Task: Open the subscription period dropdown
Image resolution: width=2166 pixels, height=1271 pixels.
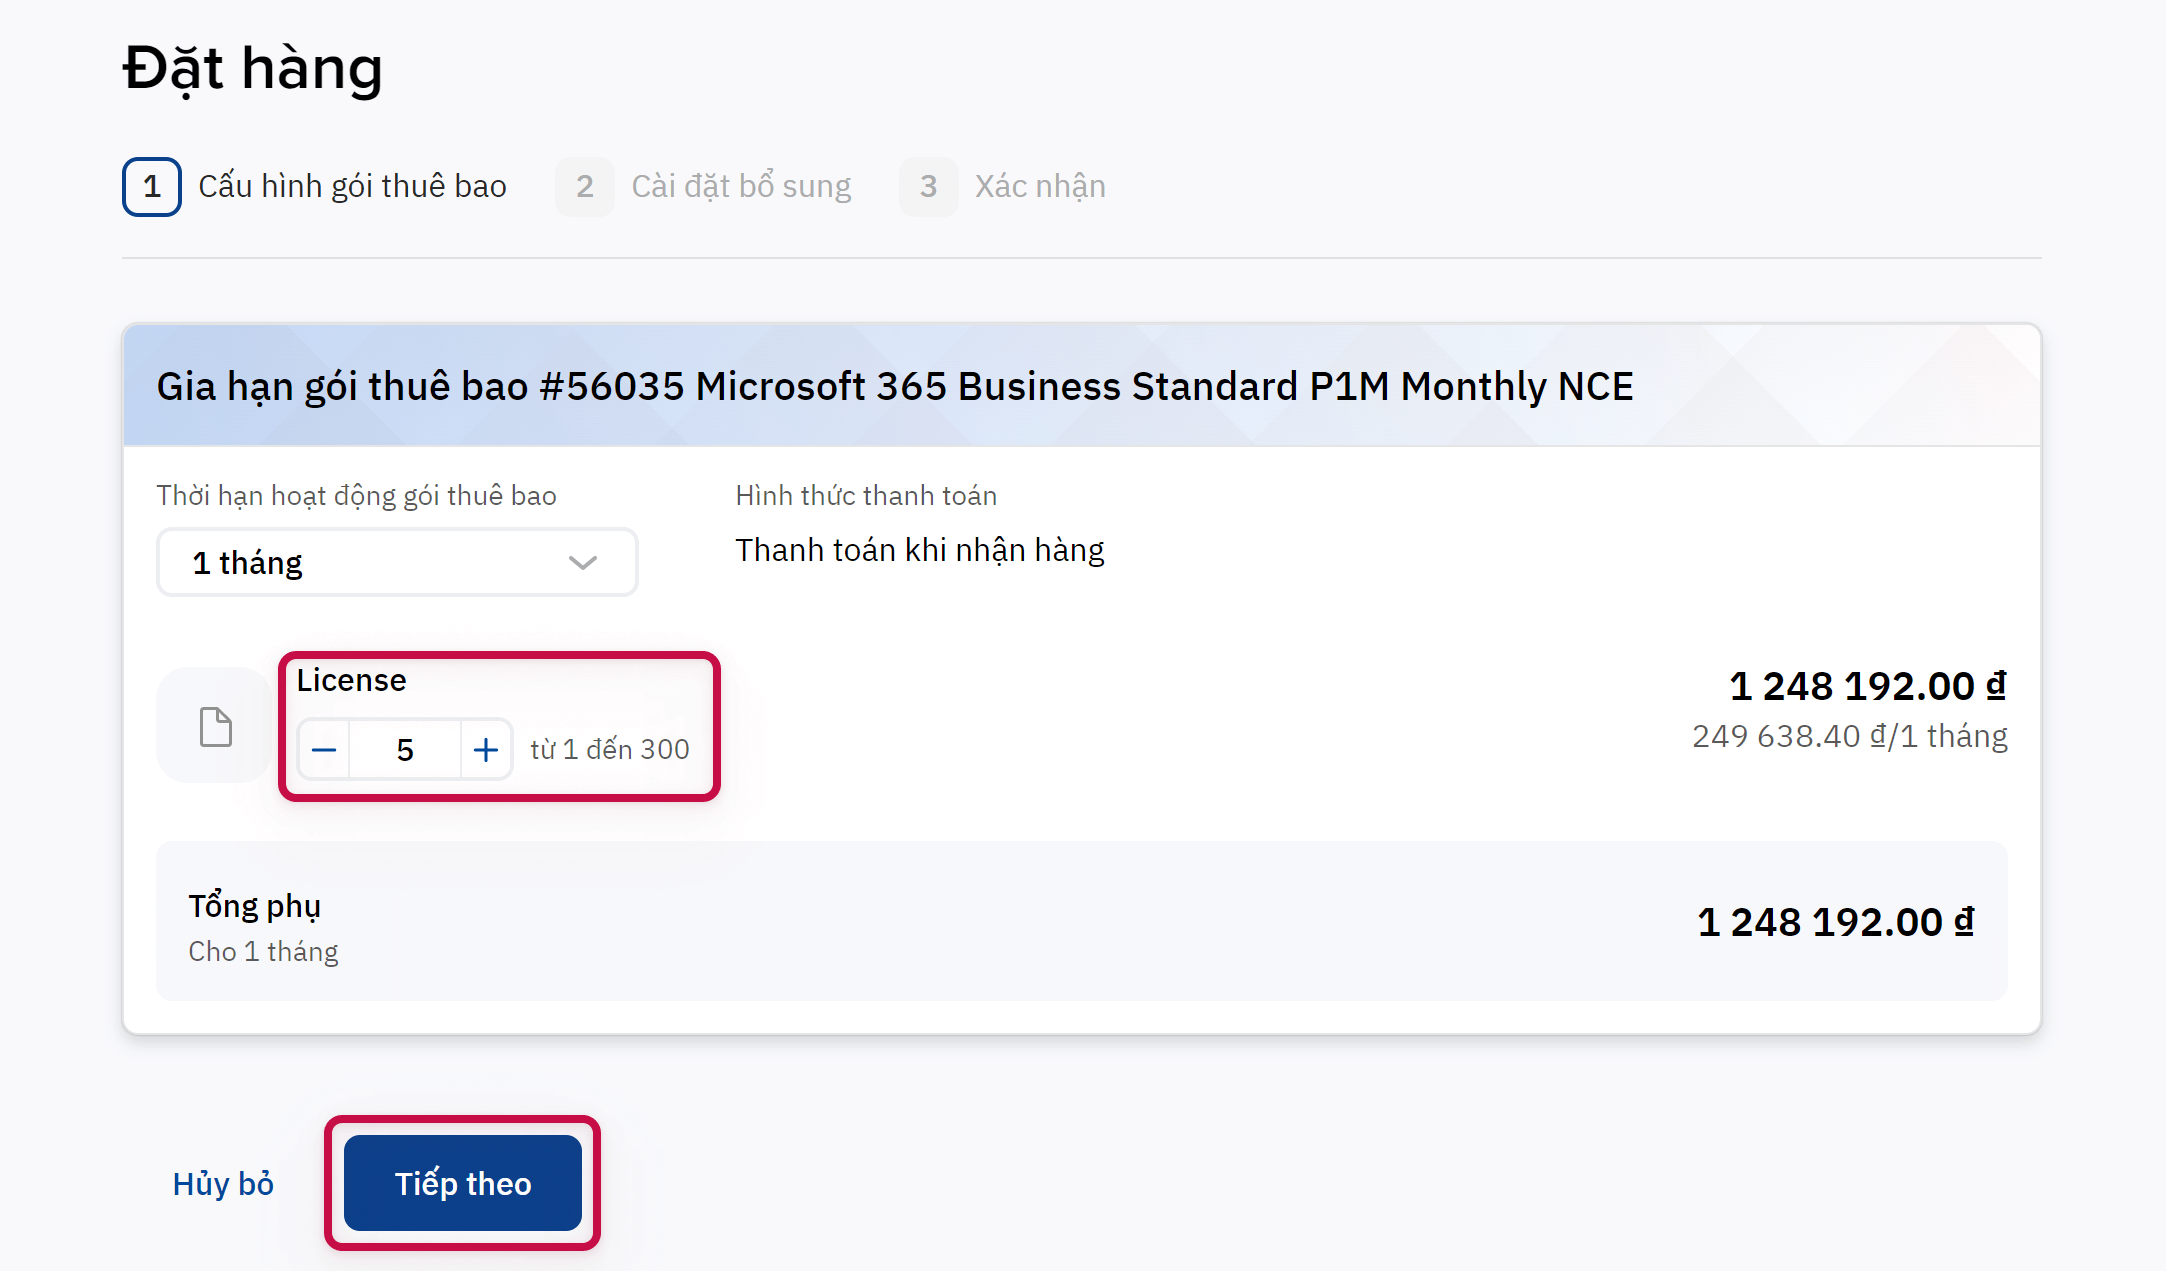Action: pos(397,563)
